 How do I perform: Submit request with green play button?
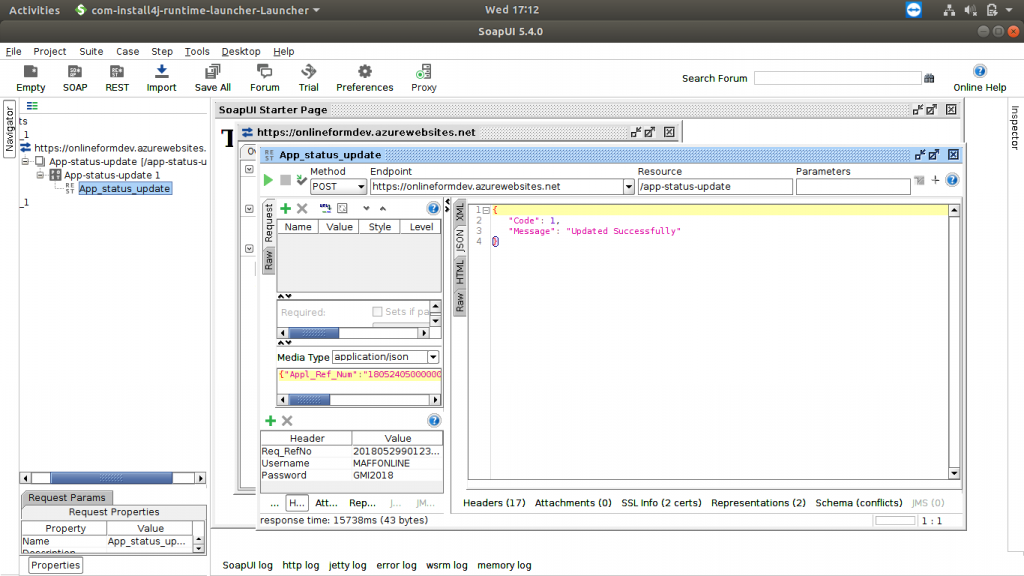coord(268,180)
